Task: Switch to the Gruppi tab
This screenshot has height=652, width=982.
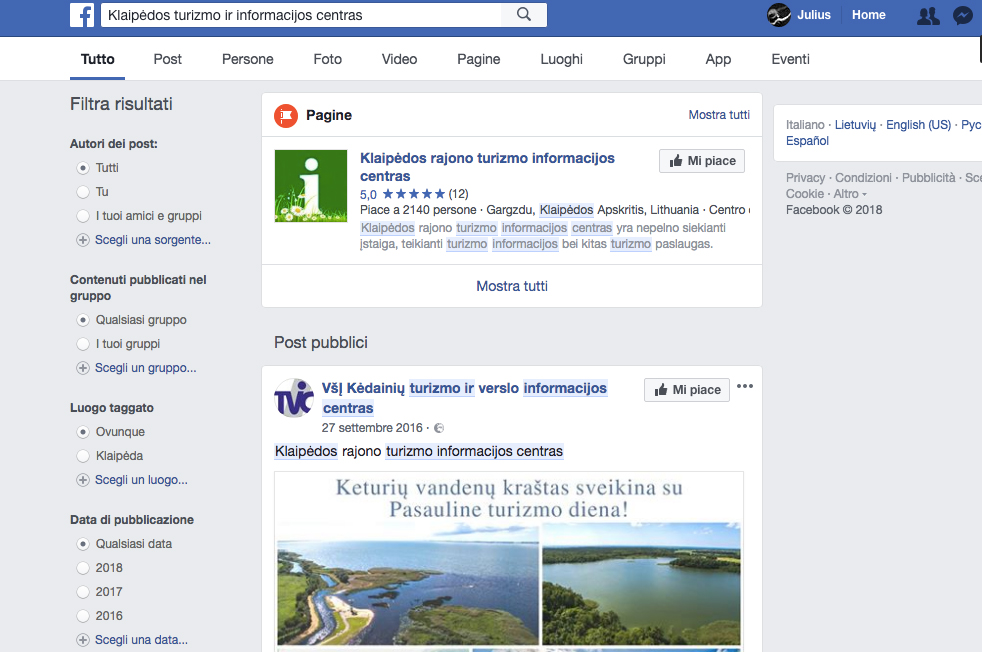Action: (x=644, y=59)
